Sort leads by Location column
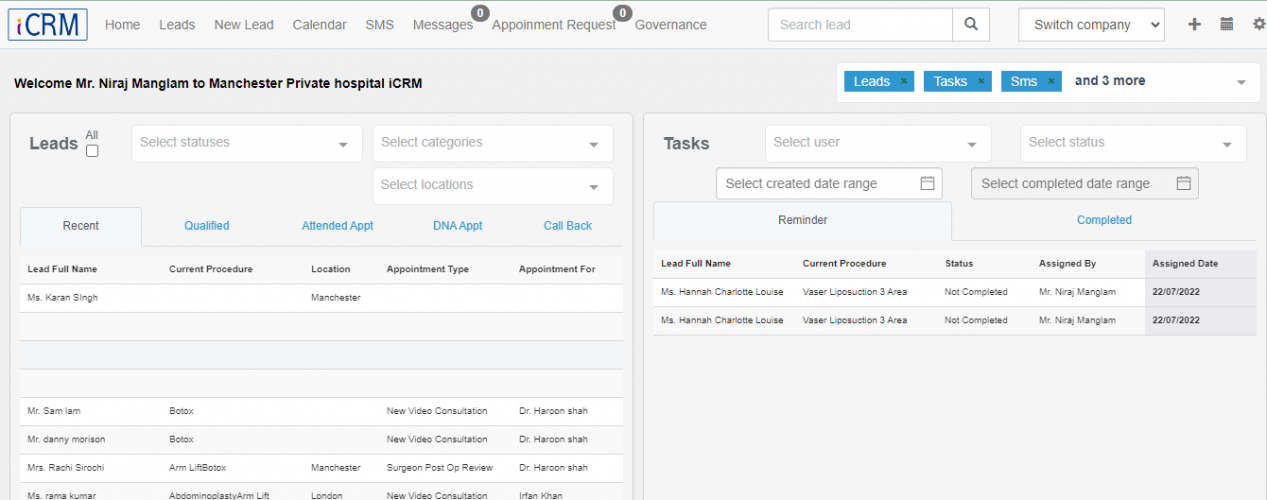Screen dimensions: 1267x500 coord(331,269)
